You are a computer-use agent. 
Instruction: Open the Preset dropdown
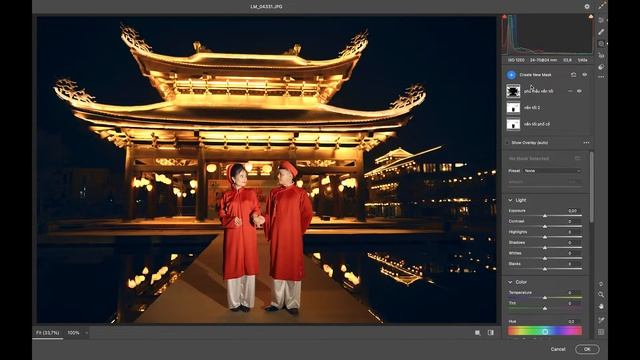pyautogui.click(x=552, y=171)
